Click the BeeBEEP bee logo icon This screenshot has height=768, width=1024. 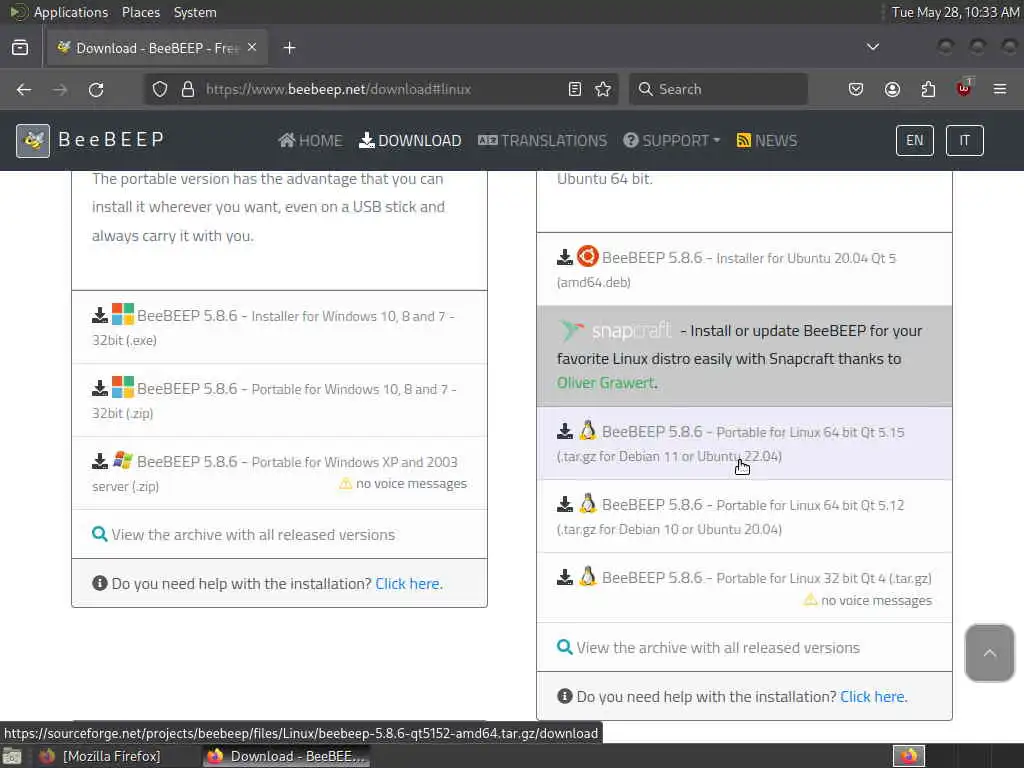pos(33,140)
